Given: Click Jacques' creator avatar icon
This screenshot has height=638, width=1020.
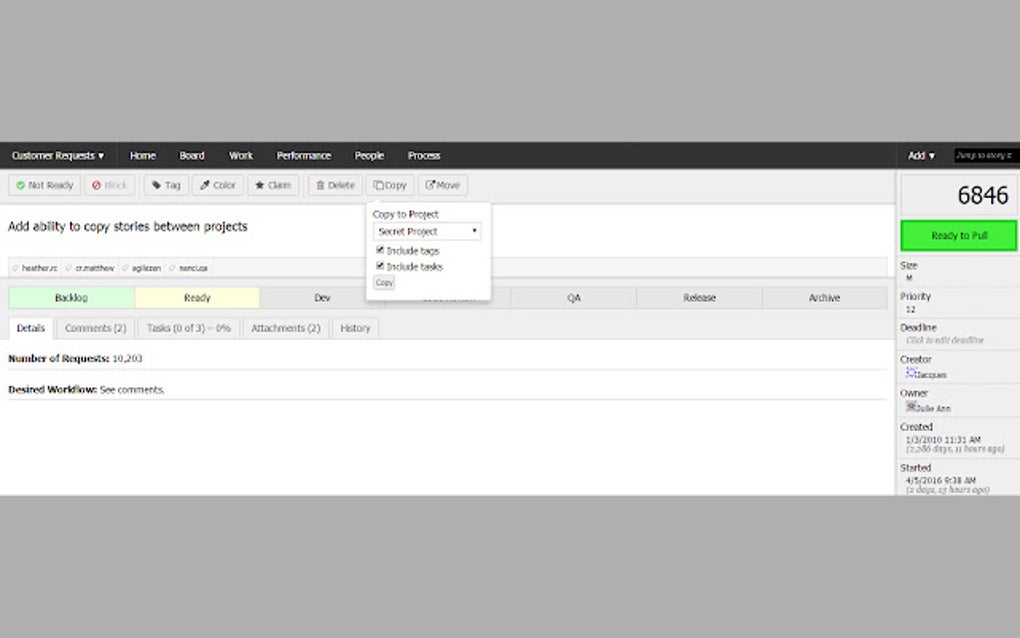Looking at the screenshot, I should pyautogui.click(x=911, y=371).
